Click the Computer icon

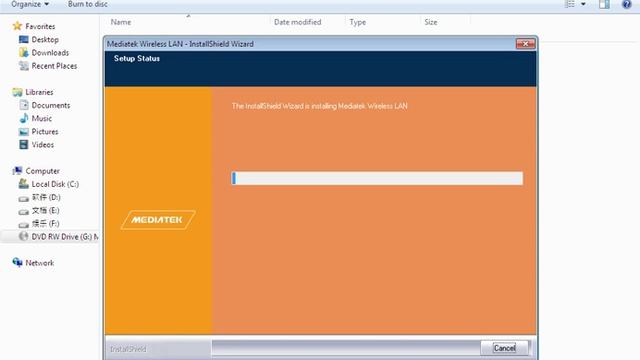(17, 171)
